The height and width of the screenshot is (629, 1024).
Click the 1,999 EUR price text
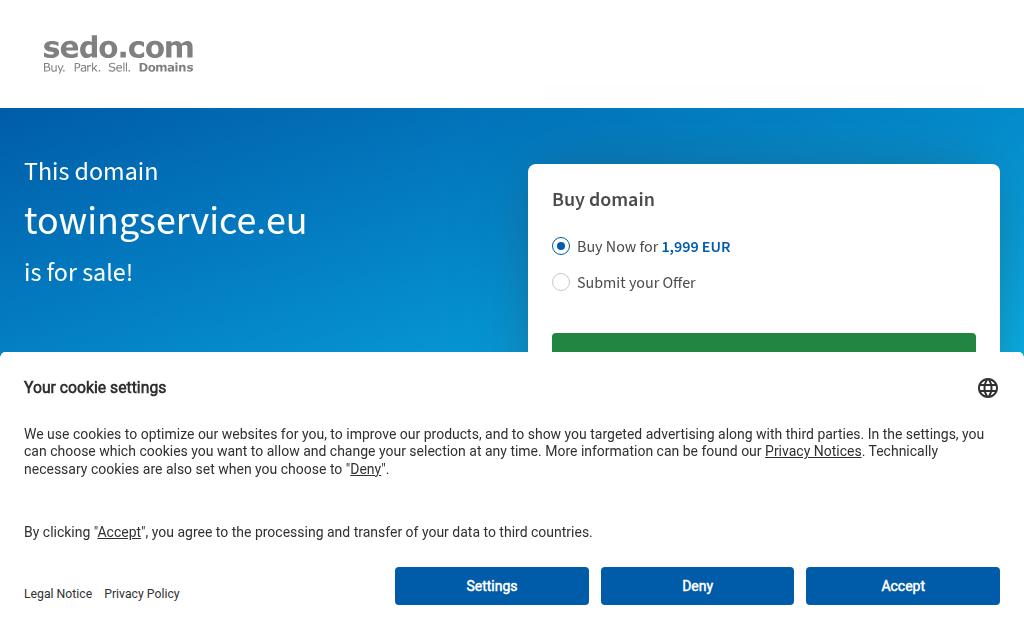[x=696, y=247]
